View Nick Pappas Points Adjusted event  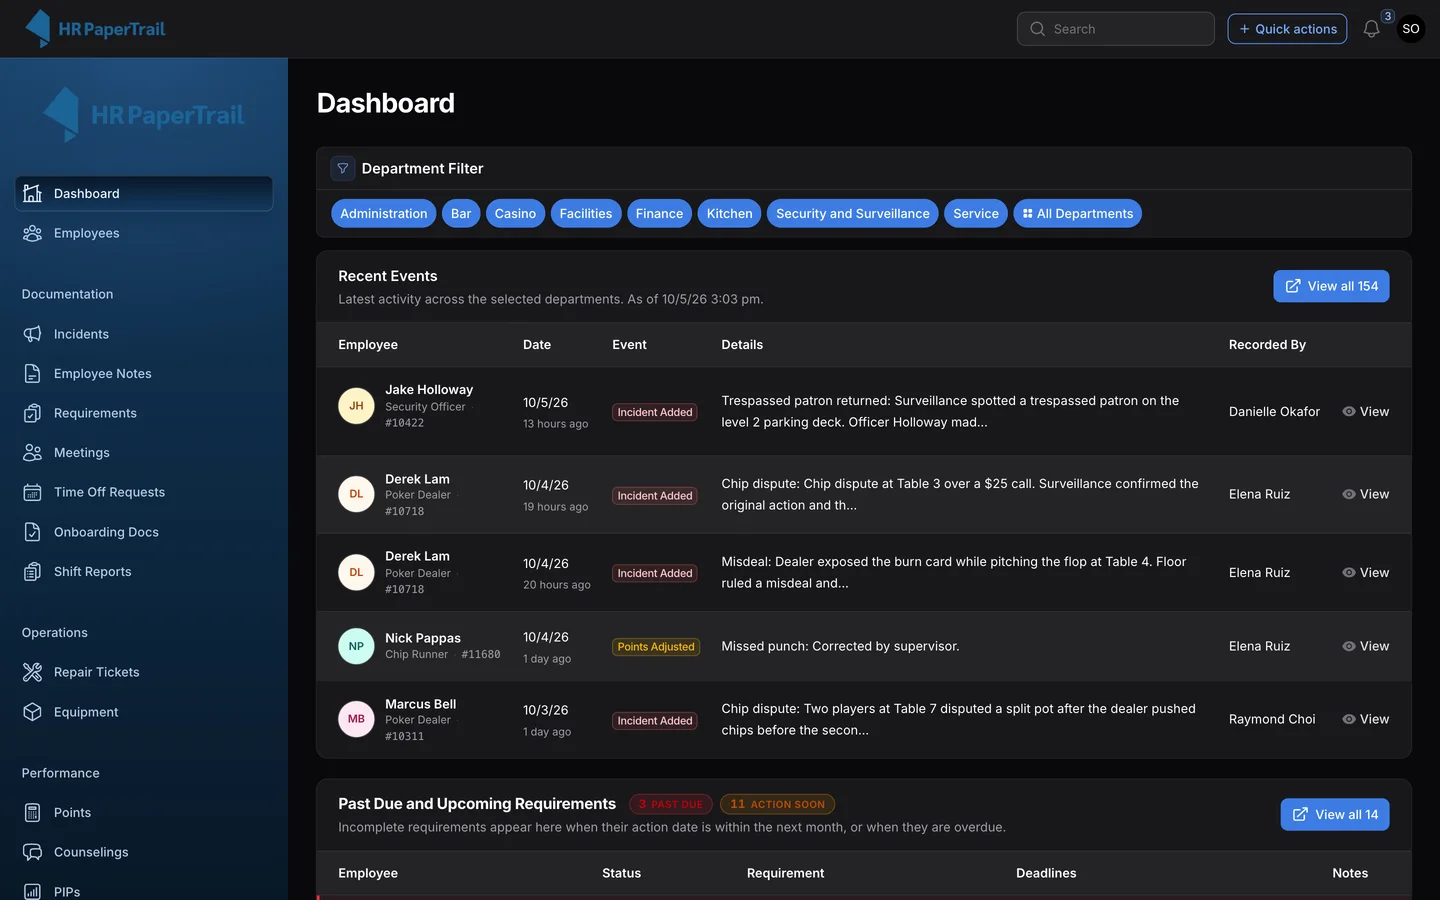click(x=1365, y=646)
